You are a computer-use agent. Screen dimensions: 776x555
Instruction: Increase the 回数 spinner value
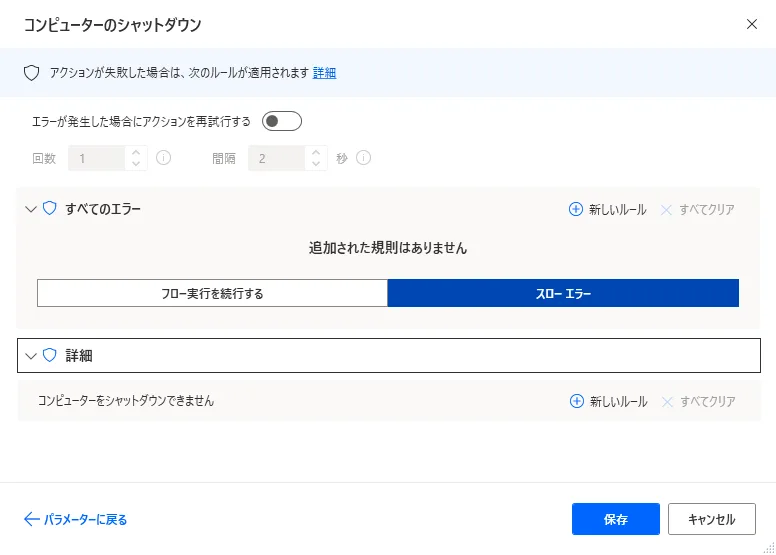(137, 152)
